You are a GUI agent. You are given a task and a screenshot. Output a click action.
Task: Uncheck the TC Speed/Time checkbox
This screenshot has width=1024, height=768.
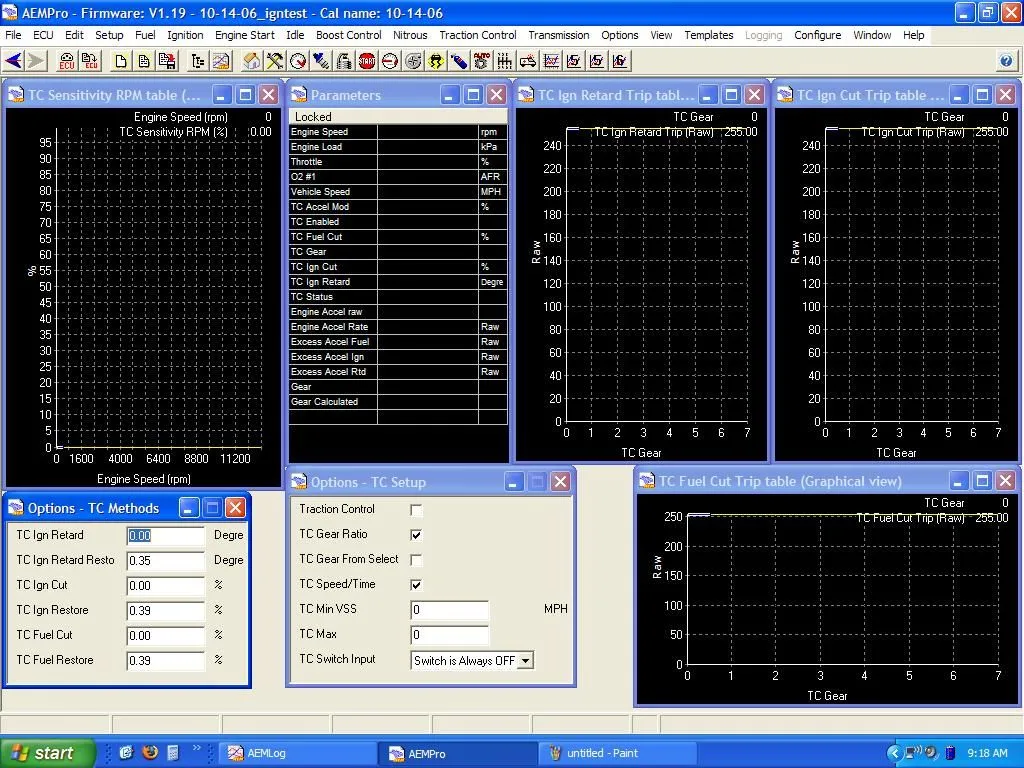[416, 585]
